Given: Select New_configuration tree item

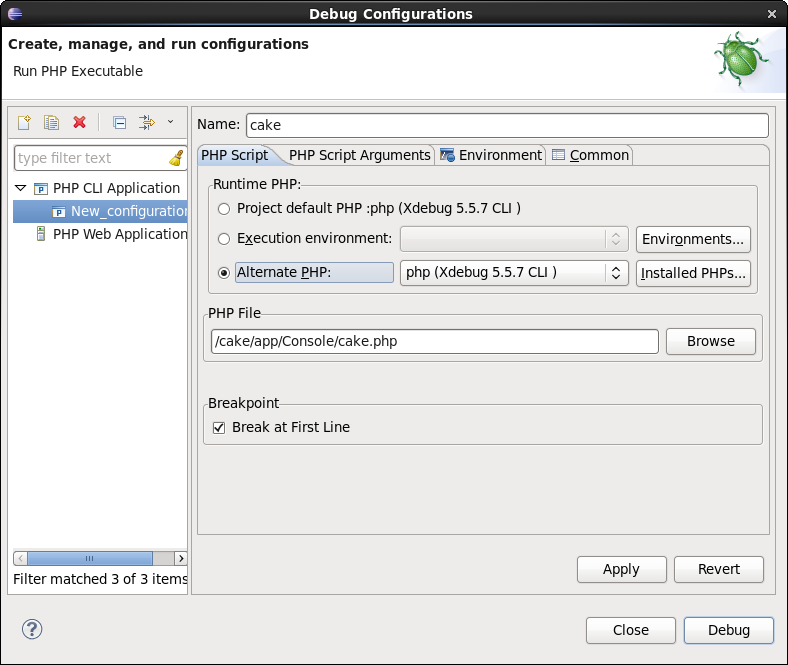Looking at the screenshot, I should [x=100, y=211].
